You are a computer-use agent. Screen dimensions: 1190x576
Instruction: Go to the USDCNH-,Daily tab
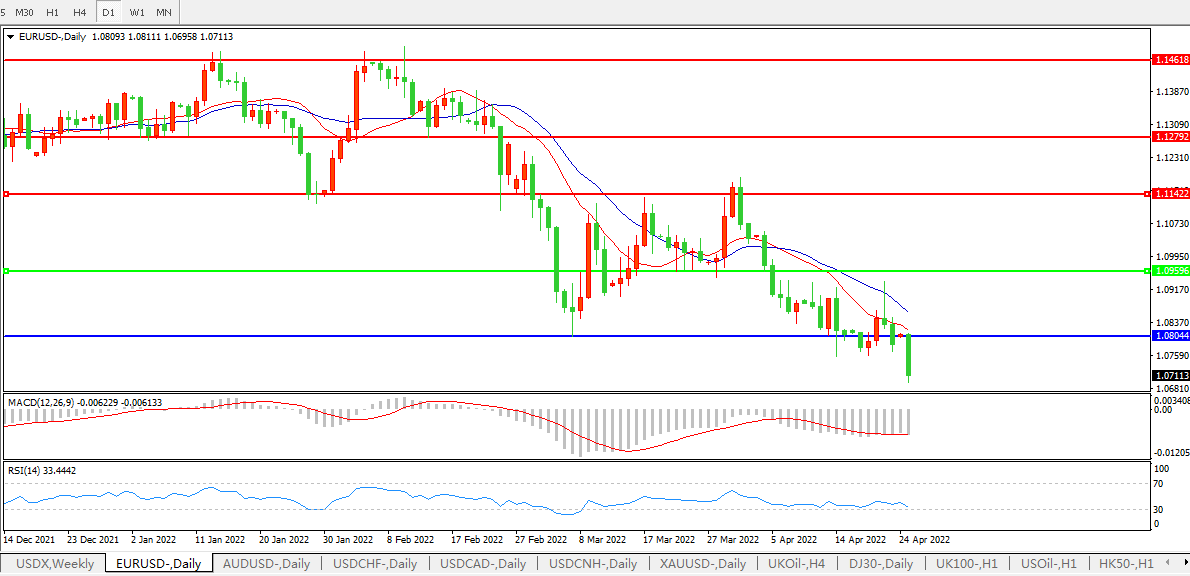coord(590,564)
